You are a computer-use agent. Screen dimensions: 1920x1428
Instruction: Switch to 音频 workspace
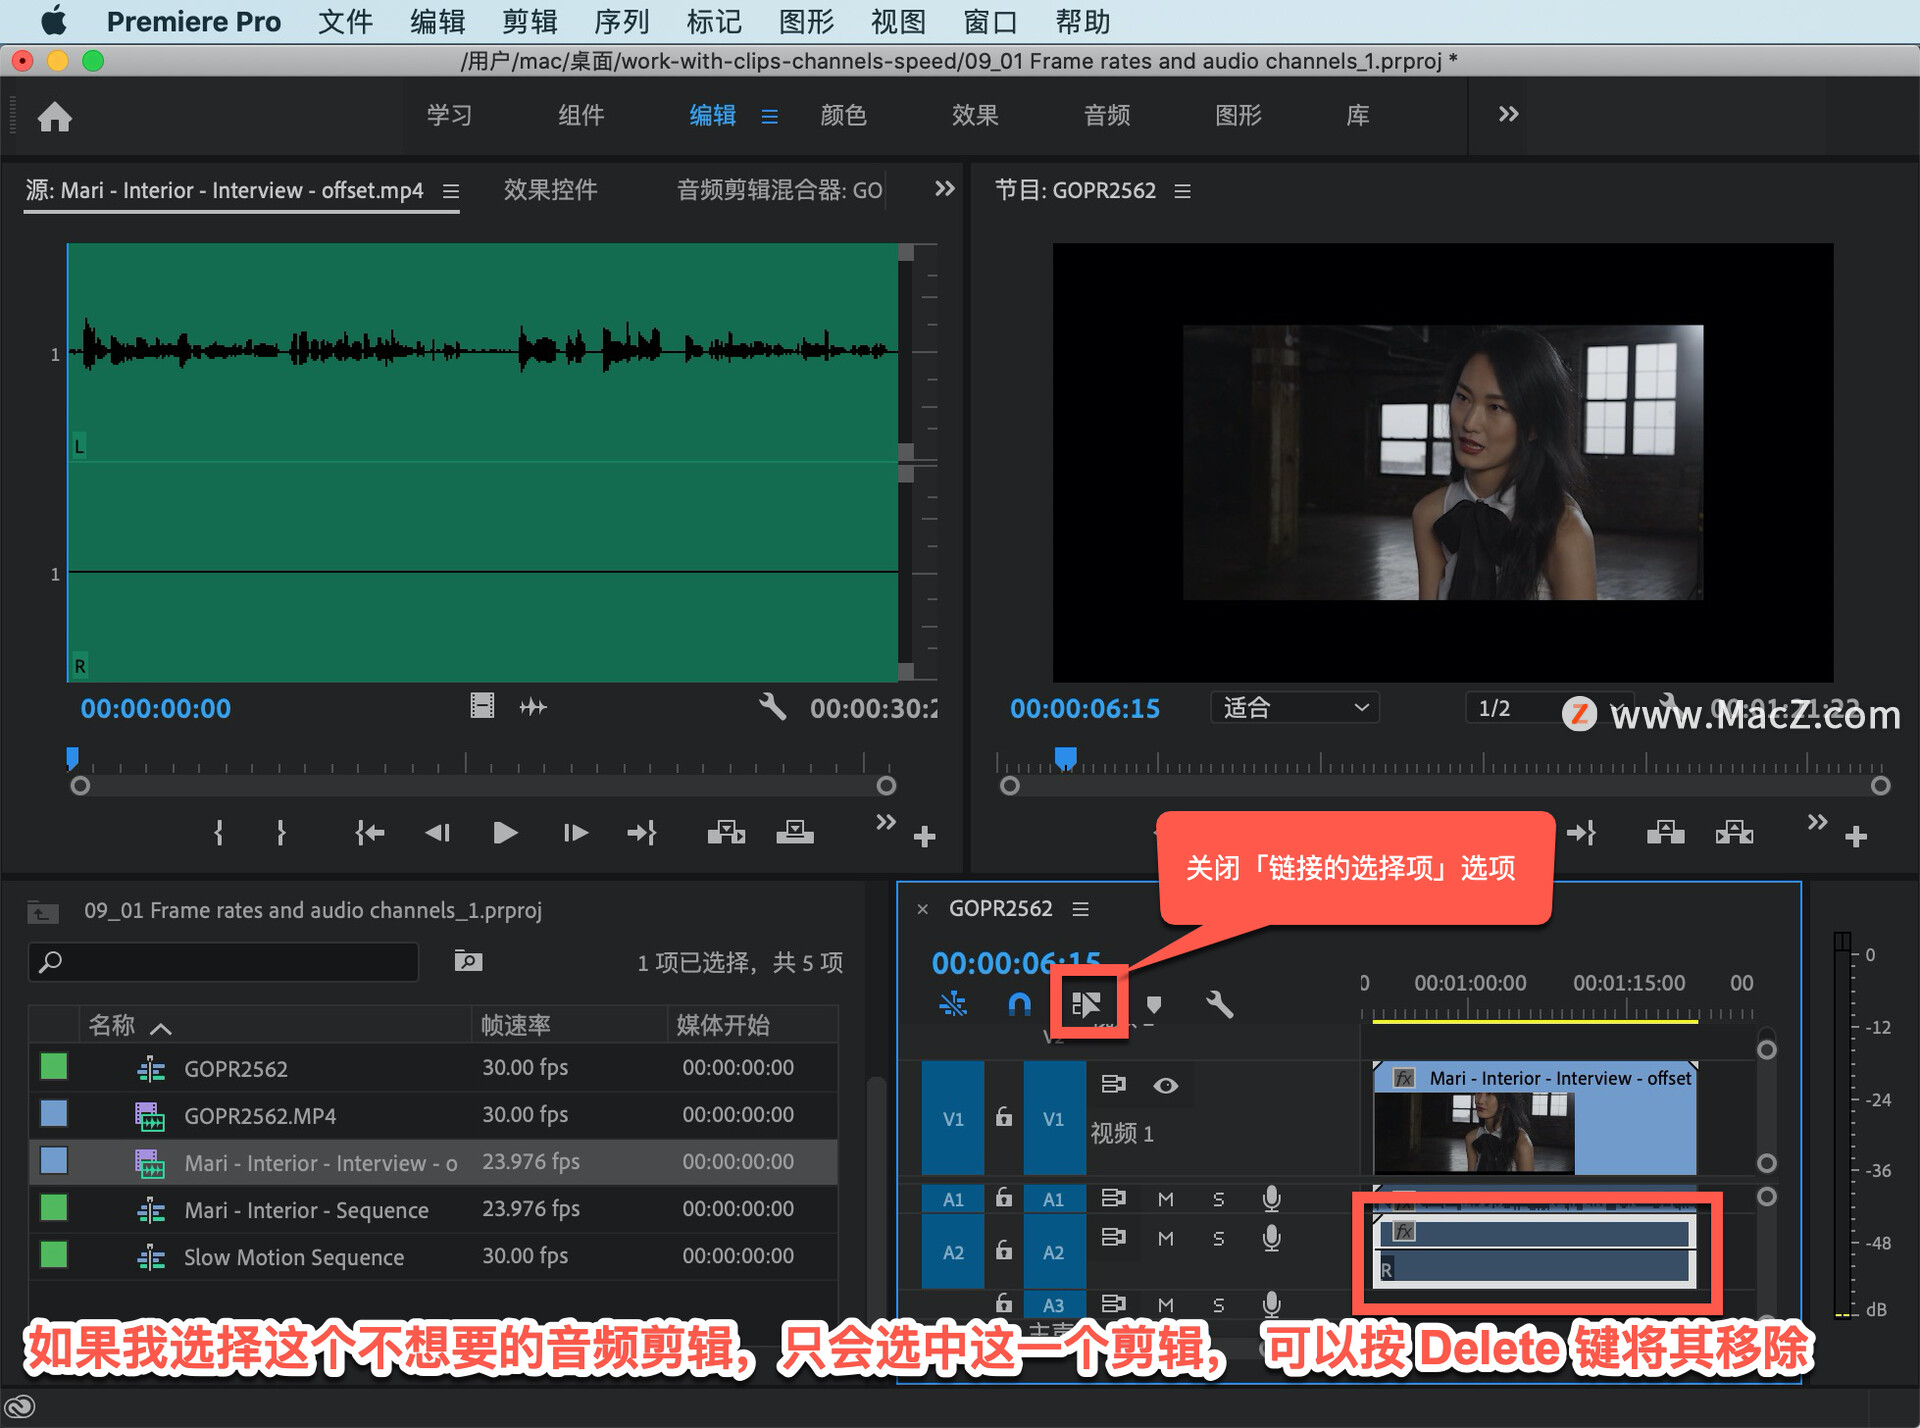click(x=1107, y=115)
